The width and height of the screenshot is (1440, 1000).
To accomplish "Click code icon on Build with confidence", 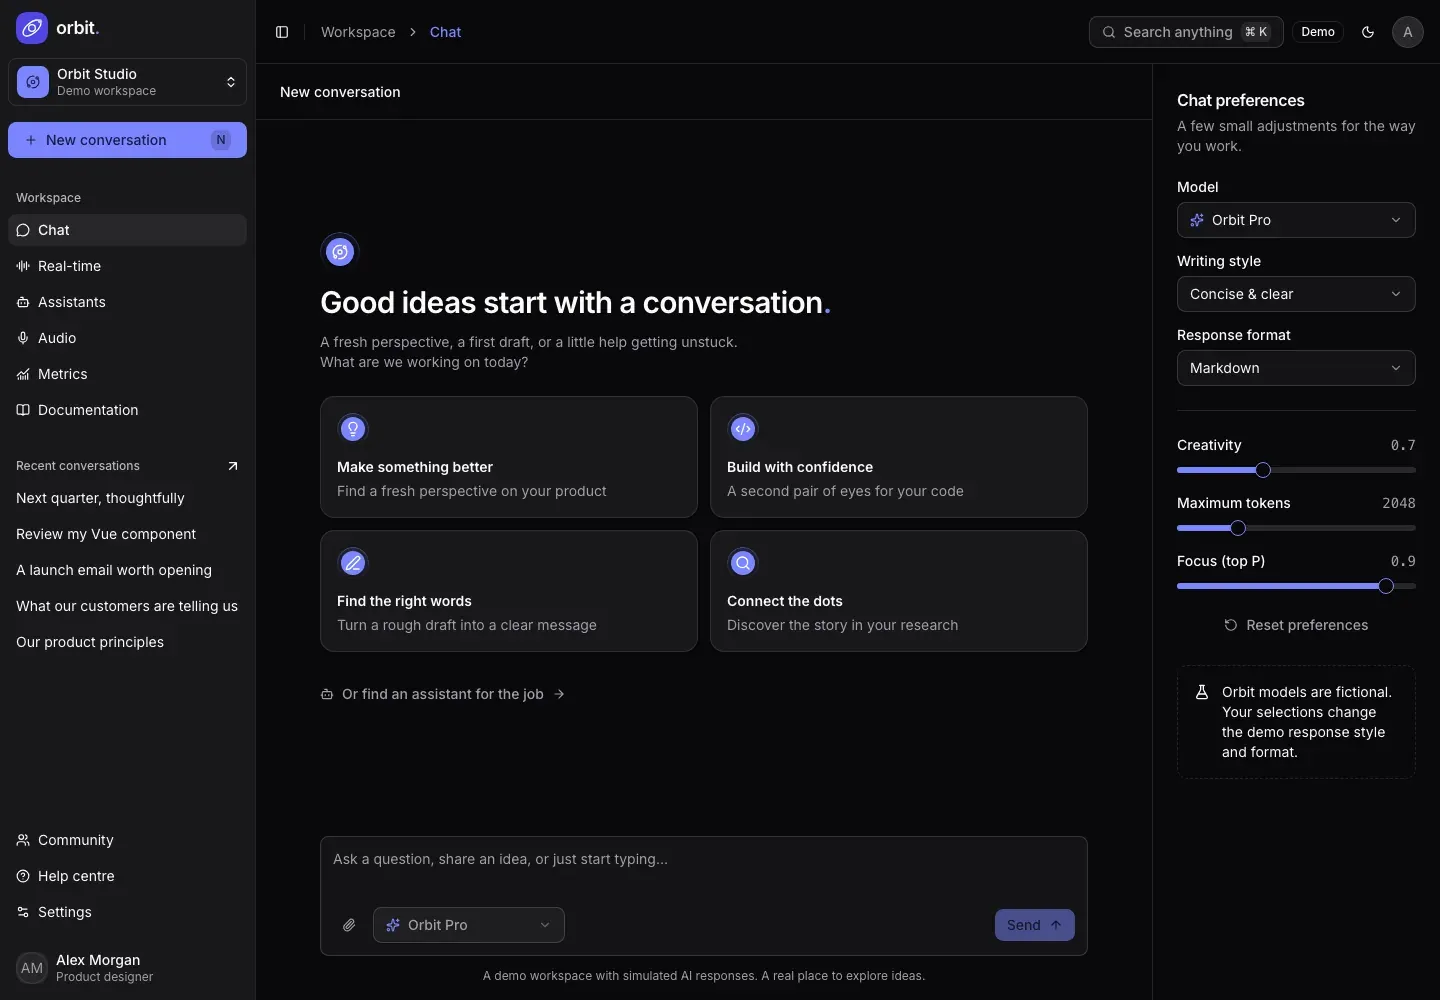I will coord(743,429).
